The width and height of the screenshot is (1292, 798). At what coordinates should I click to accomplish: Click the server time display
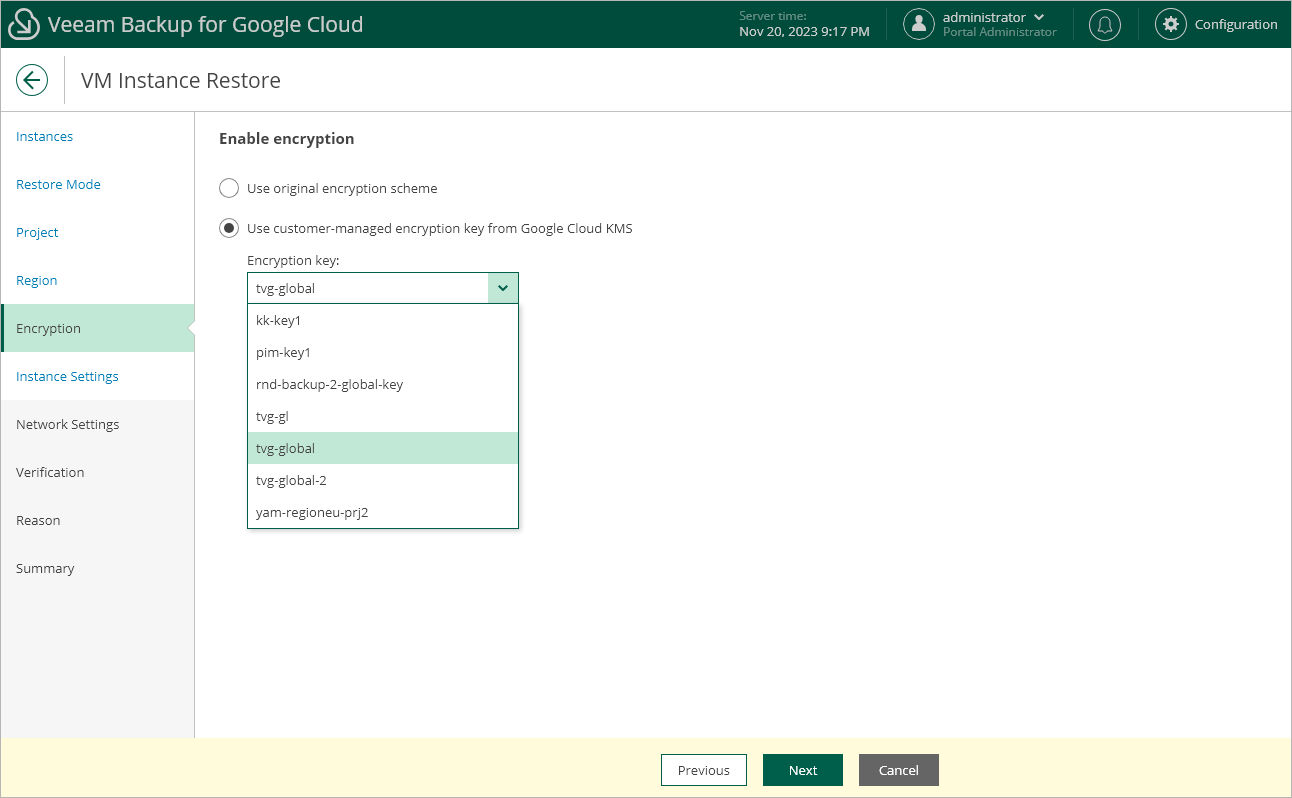click(x=804, y=24)
